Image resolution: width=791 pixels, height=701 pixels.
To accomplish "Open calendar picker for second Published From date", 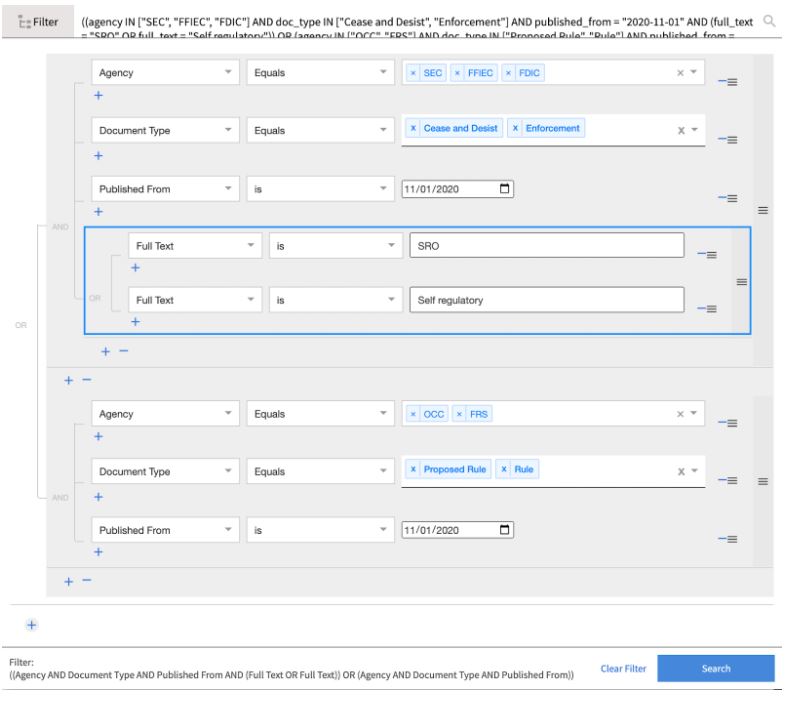I will [504, 530].
